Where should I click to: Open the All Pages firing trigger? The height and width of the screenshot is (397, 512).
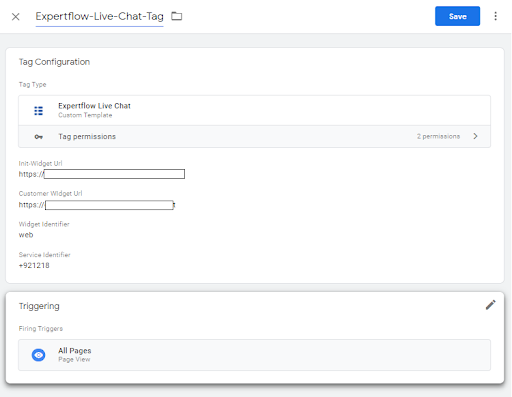[254, 355]
